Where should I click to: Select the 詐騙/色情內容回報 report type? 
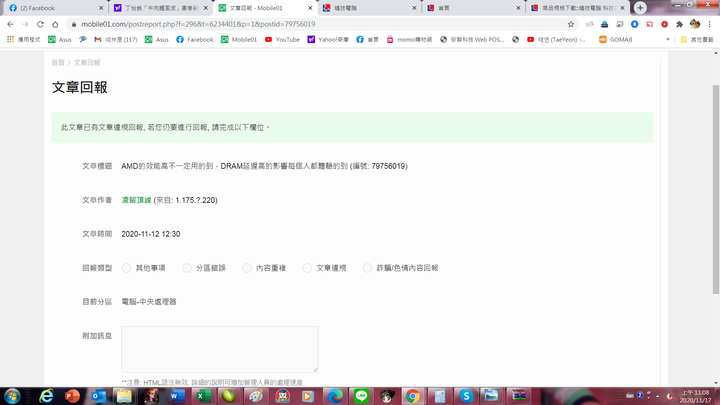click(x=367, y=268)
